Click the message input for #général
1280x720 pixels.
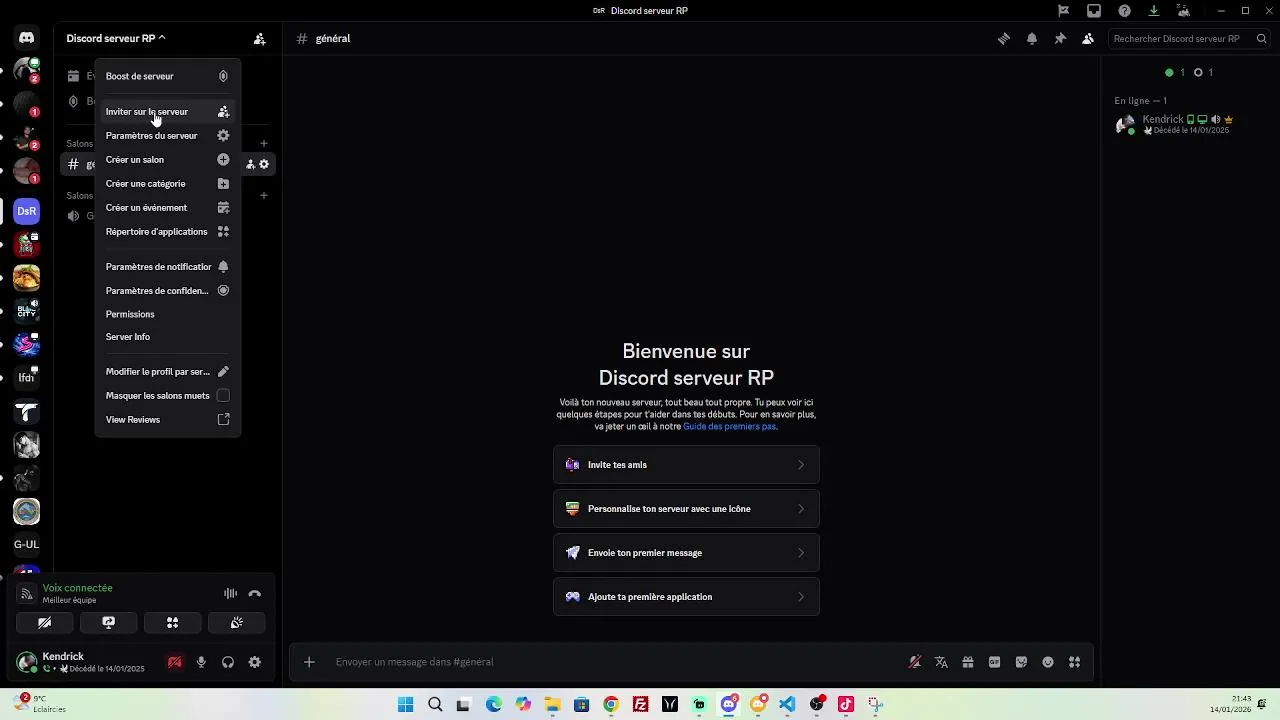tap(614, 662)
